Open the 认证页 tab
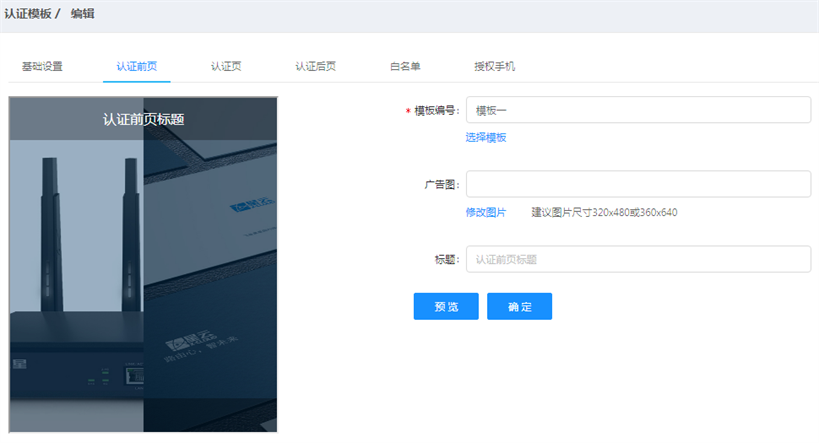This screenshot has height=443, width=819. click(x=226, y=66)
